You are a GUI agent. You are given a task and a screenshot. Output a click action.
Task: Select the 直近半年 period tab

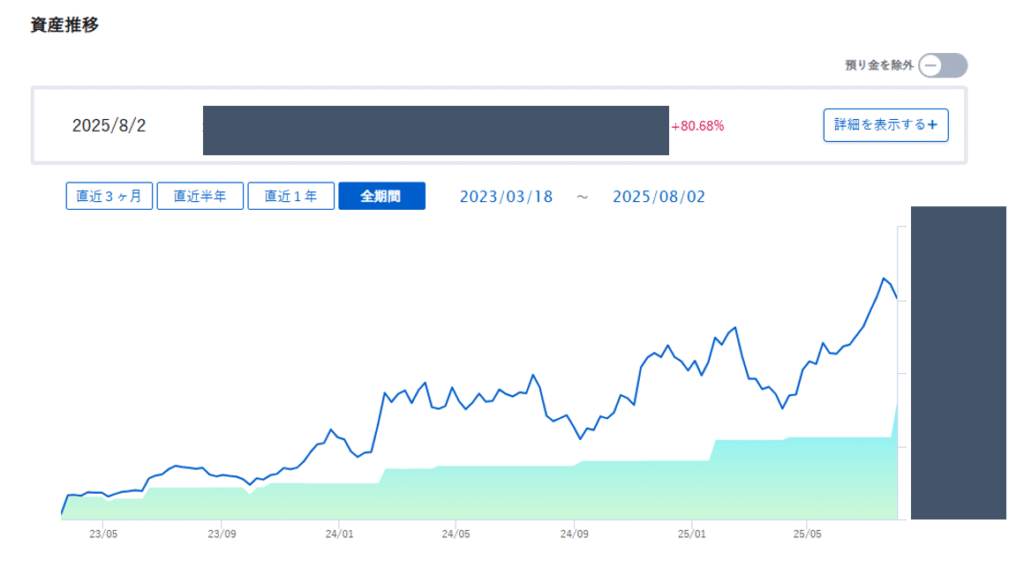pos(200,196)
